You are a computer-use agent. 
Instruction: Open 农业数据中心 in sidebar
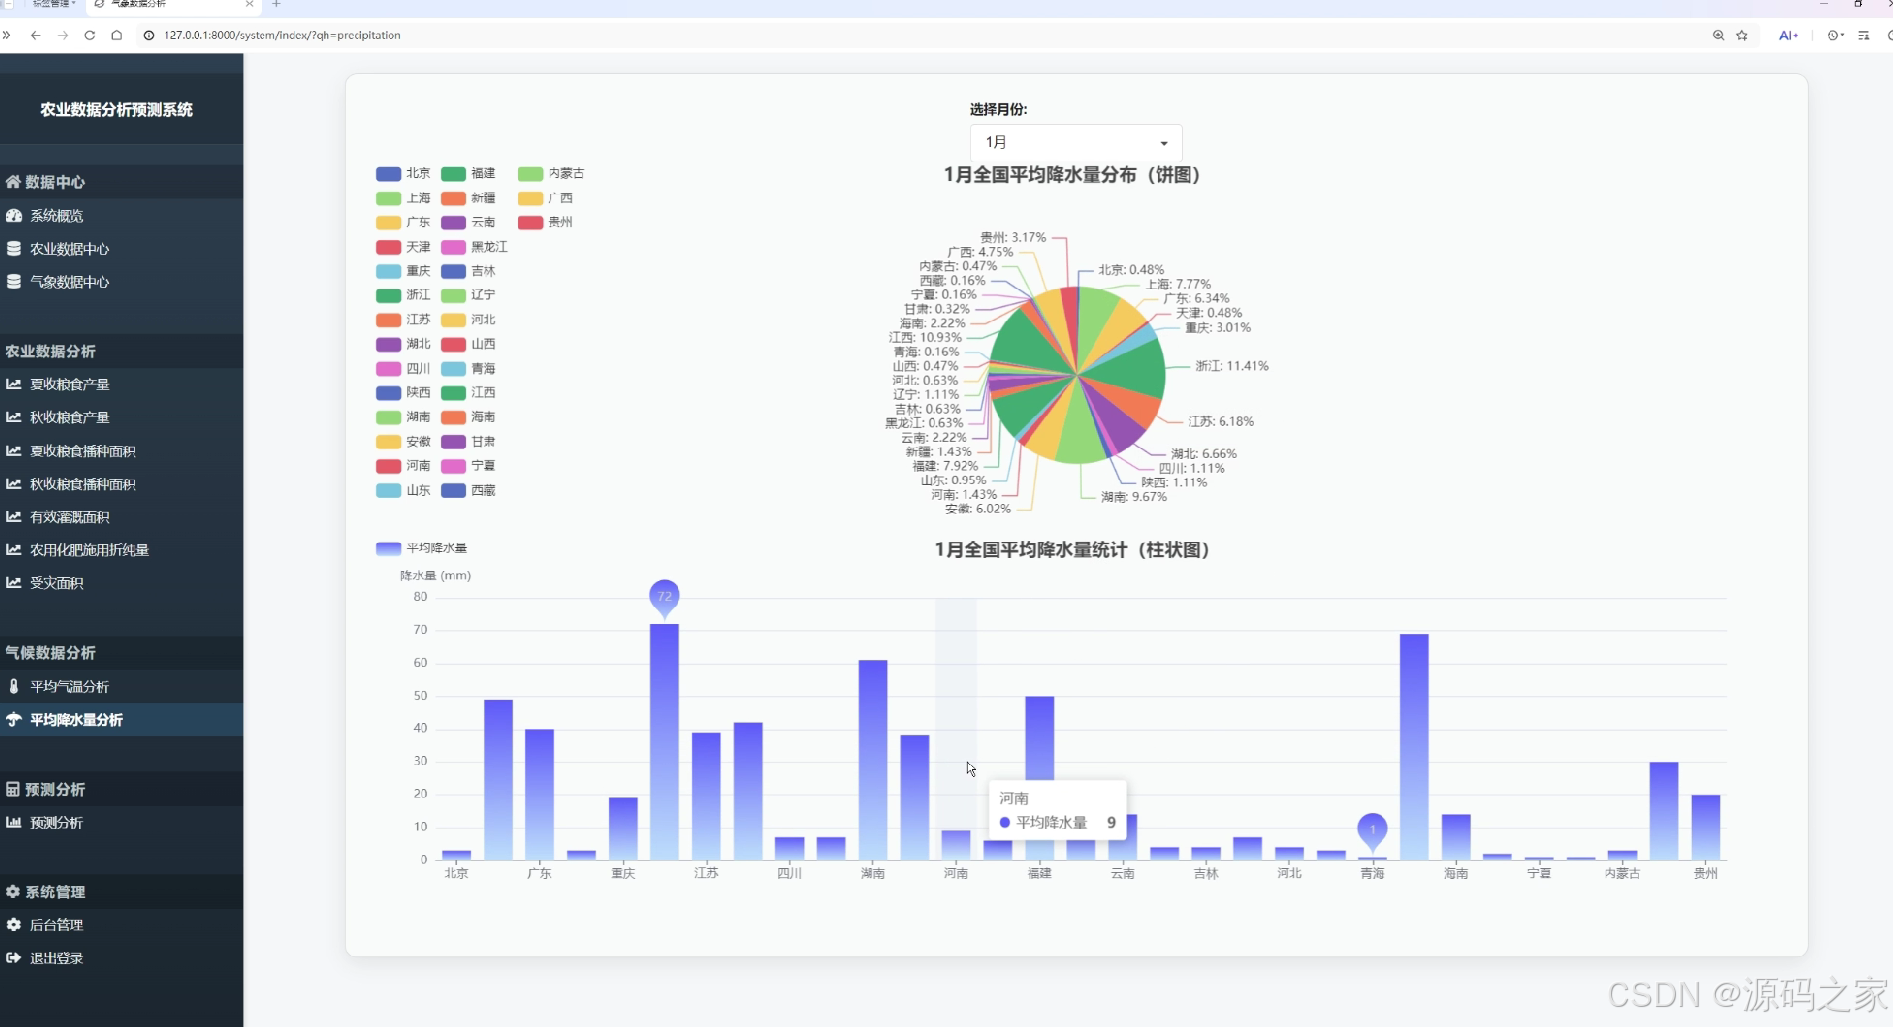pyautogui.click(x=69, y=249)
